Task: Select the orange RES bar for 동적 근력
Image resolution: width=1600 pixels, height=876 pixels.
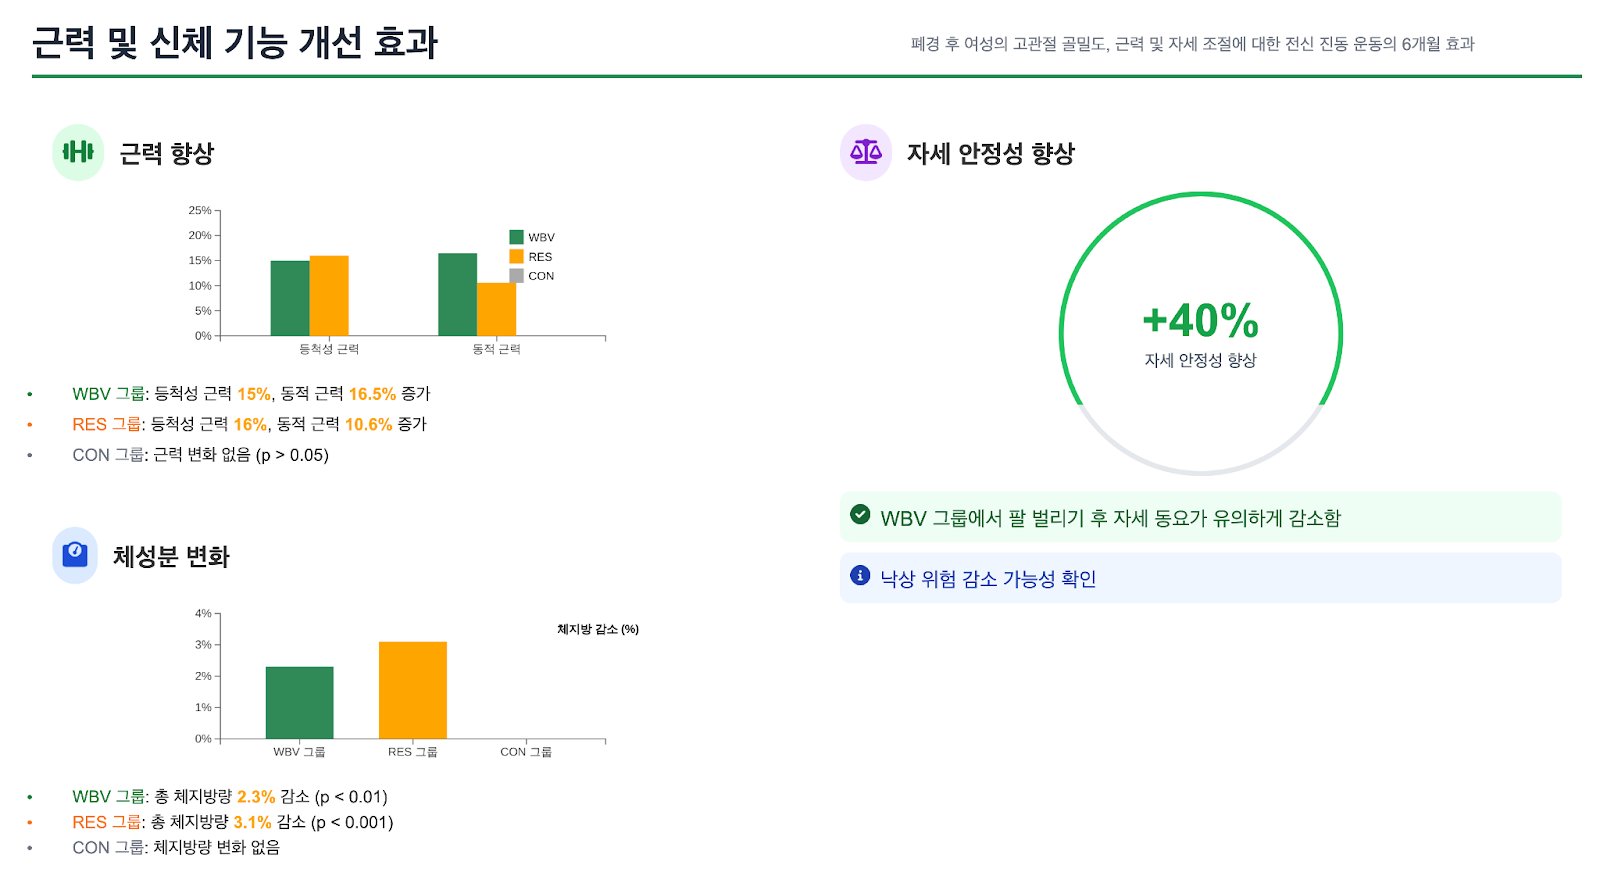Action: 497,309
